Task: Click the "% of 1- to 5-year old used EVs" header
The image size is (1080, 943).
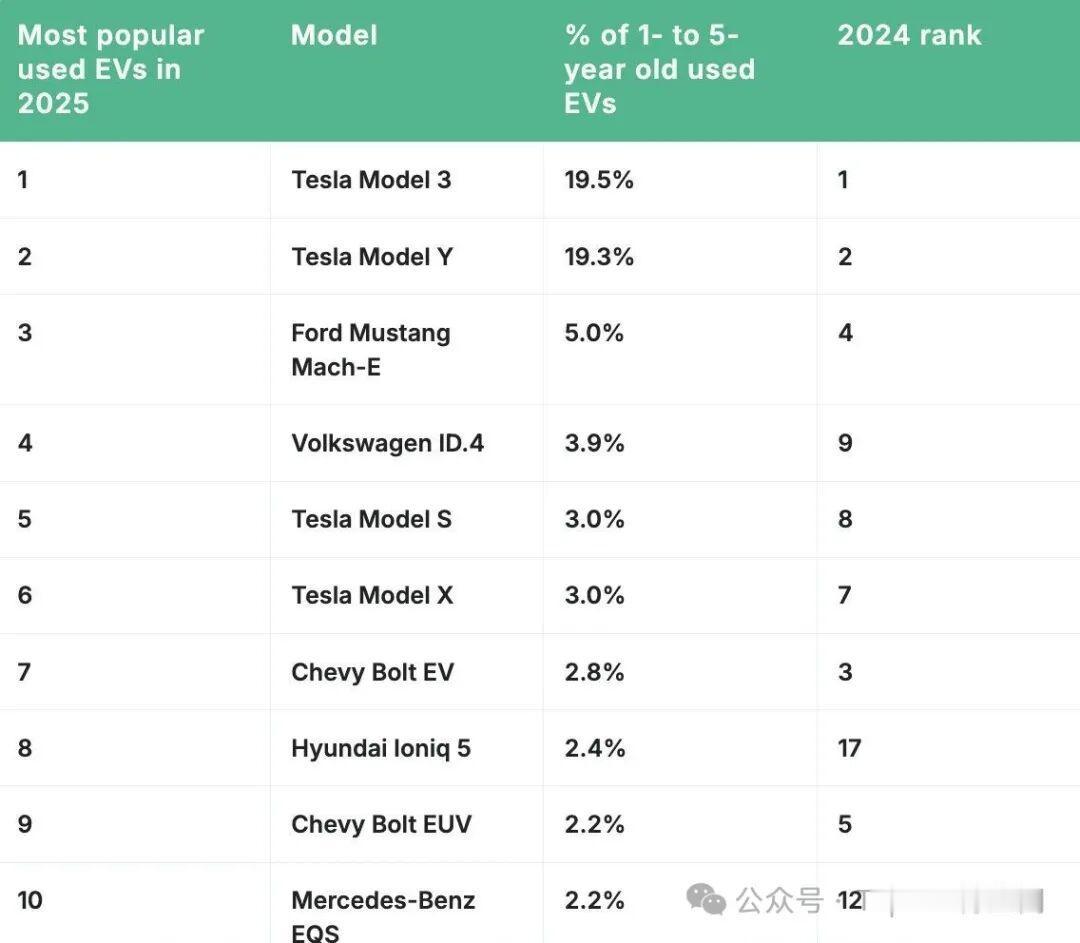Action: [659, 69]
